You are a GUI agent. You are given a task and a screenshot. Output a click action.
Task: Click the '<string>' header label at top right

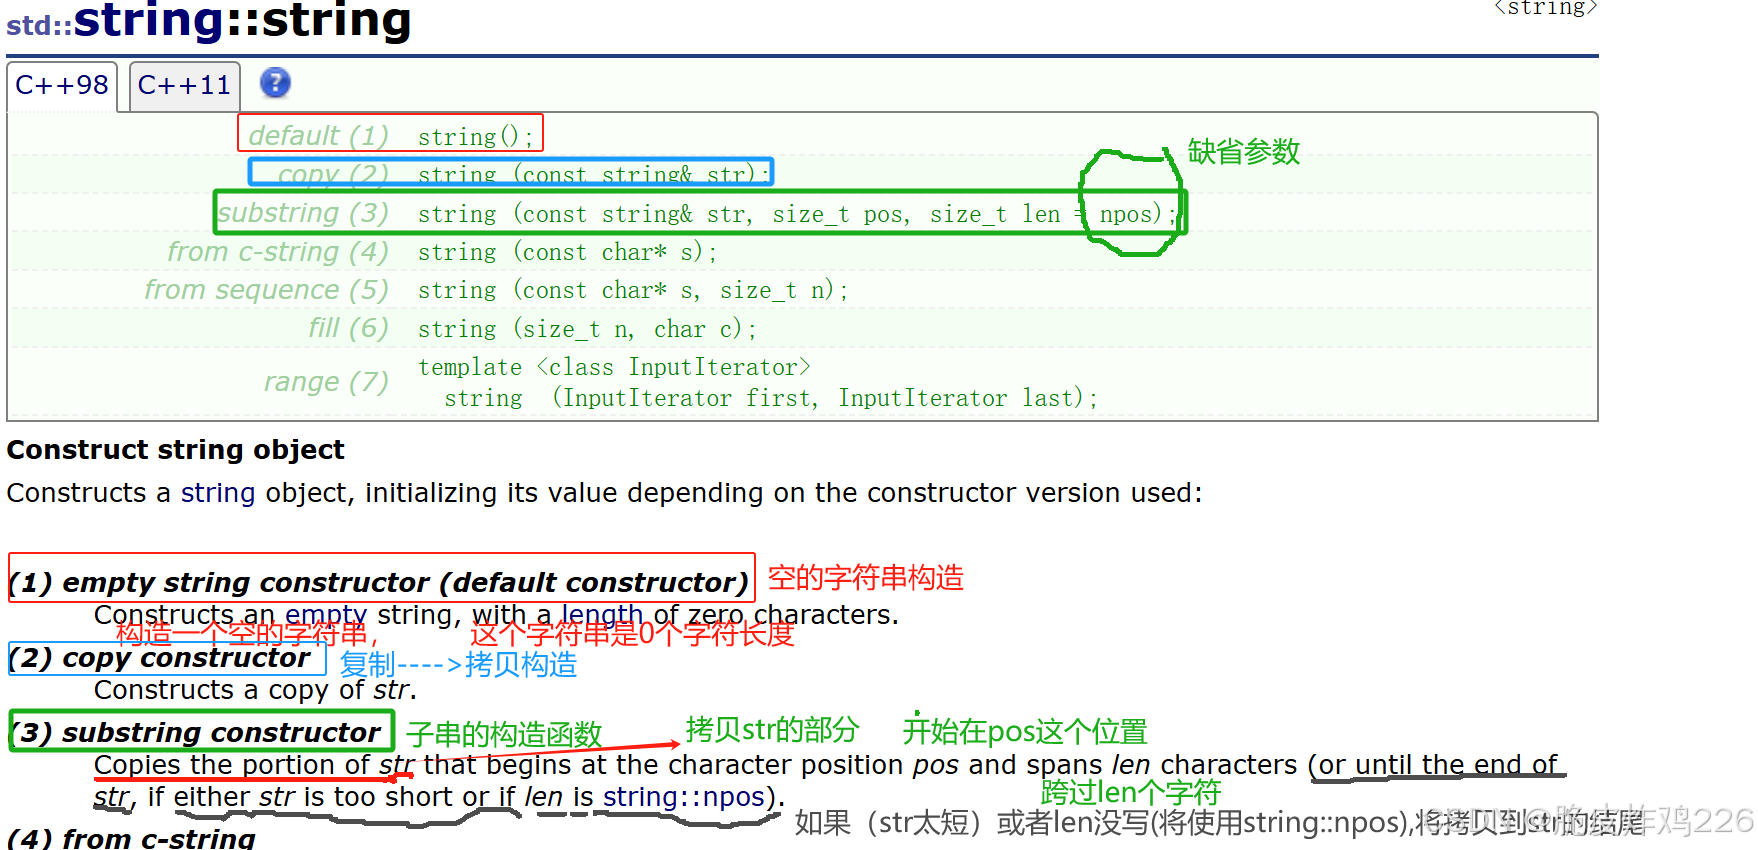pos(1546,8)
